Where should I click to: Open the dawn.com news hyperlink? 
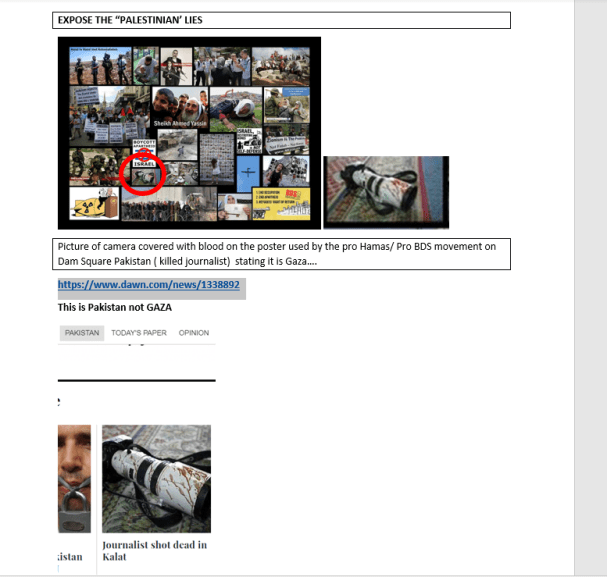point(149,285)
